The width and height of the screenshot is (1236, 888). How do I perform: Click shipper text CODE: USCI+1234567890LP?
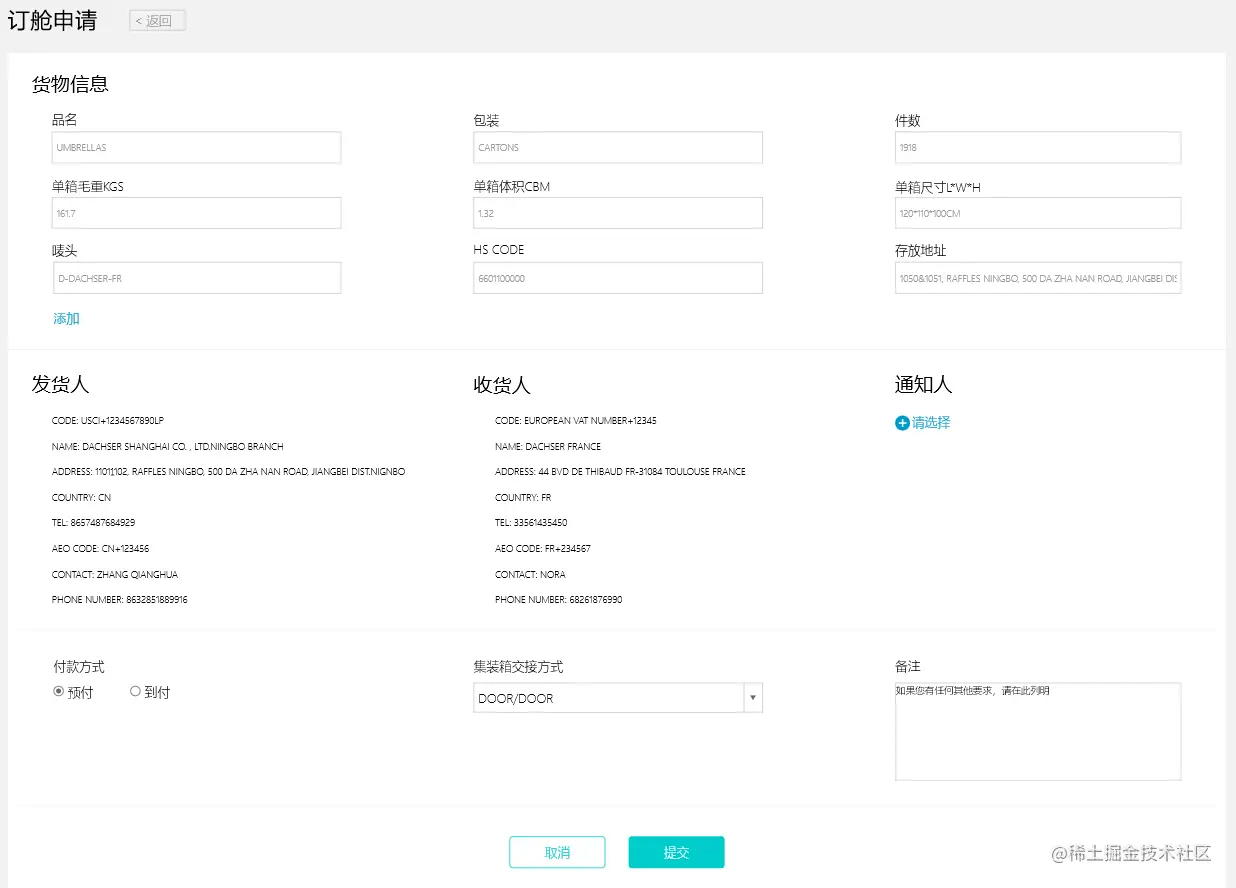pyautogui.click(x=108, y=421)
